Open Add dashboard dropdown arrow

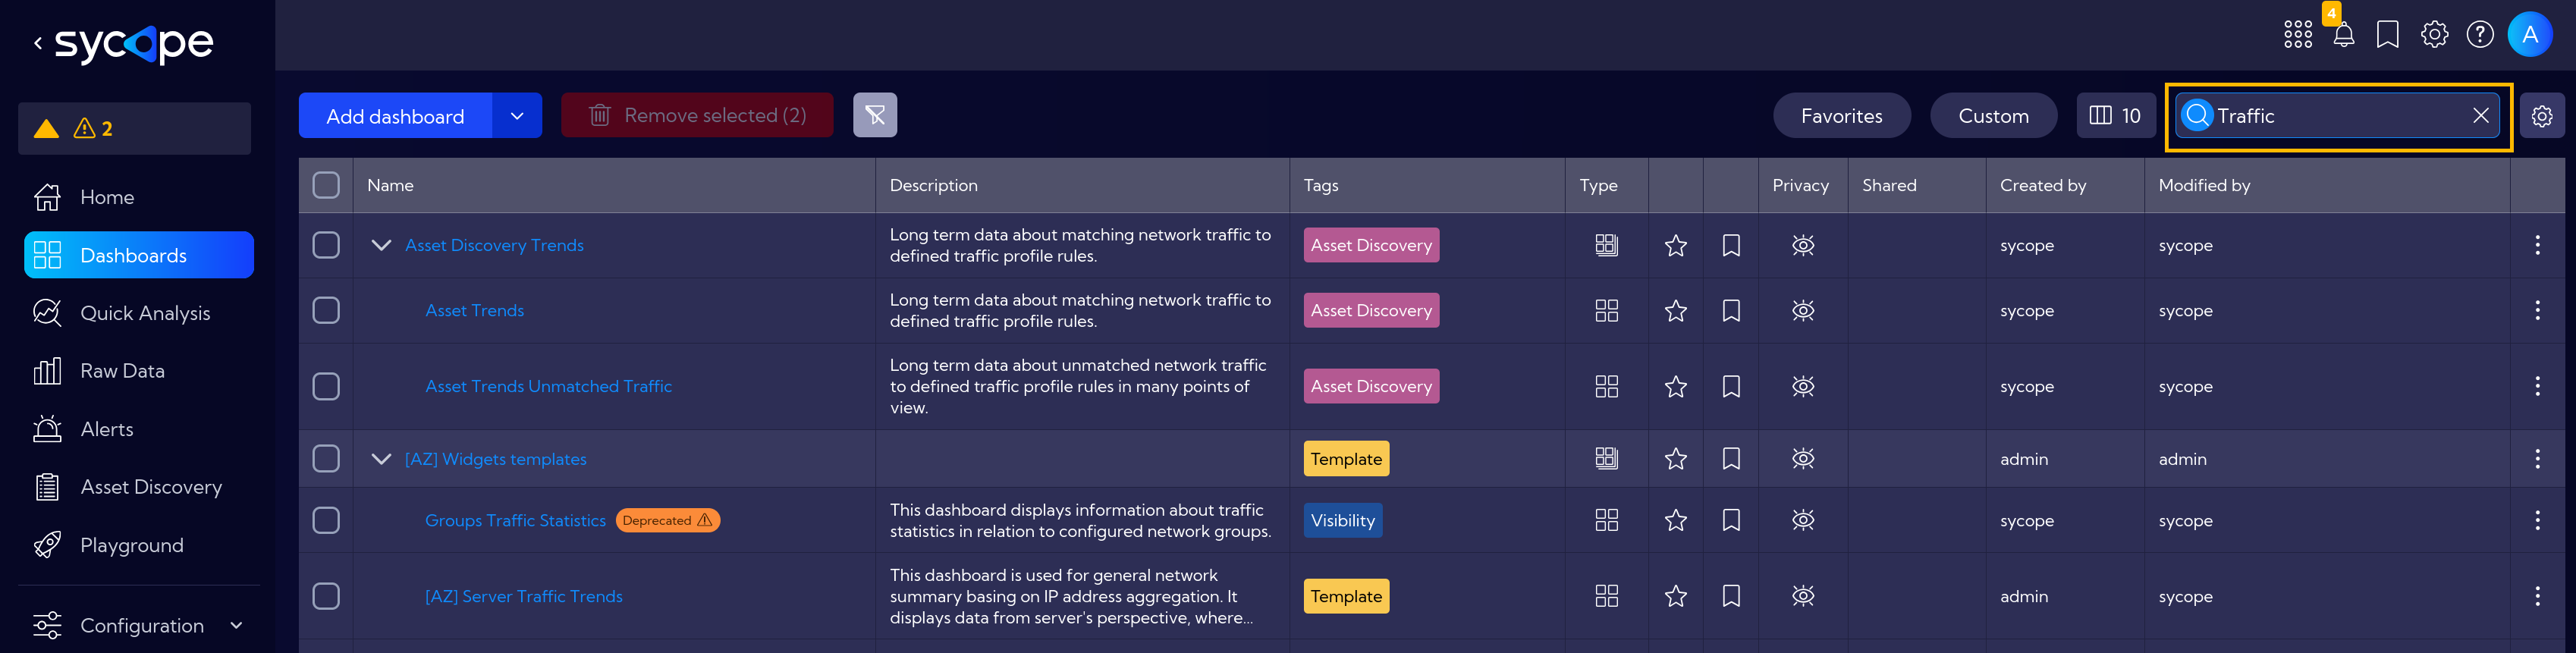[517, 115]
